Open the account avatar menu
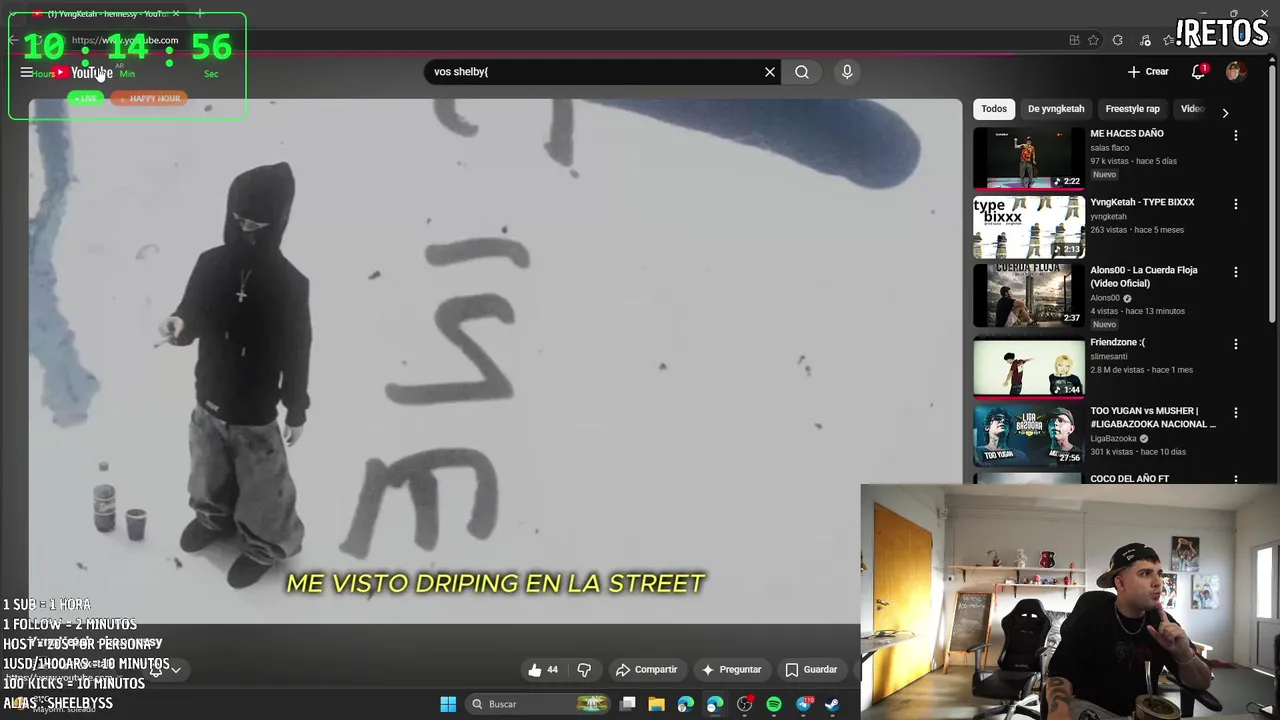Image resolution: width=1280 pixels, height=720 pixels. (x=1236, y=71)
